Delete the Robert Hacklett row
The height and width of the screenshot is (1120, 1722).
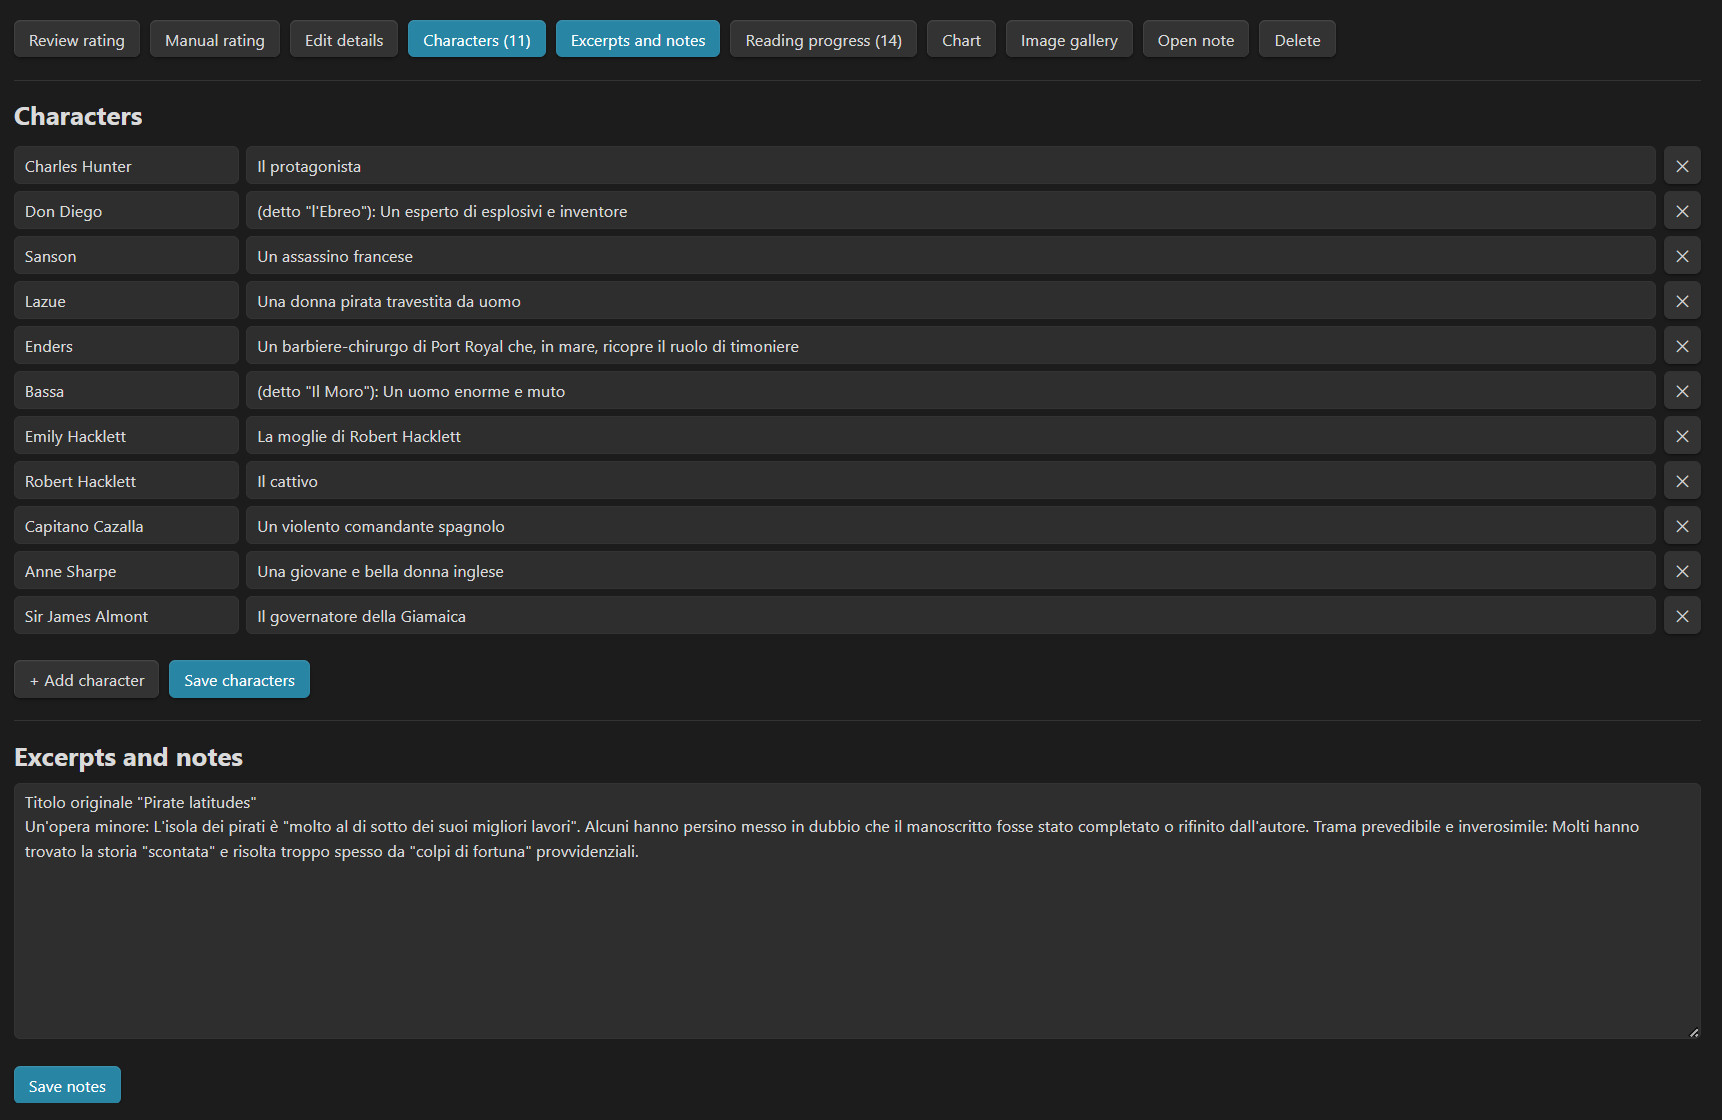(1682, 481)
